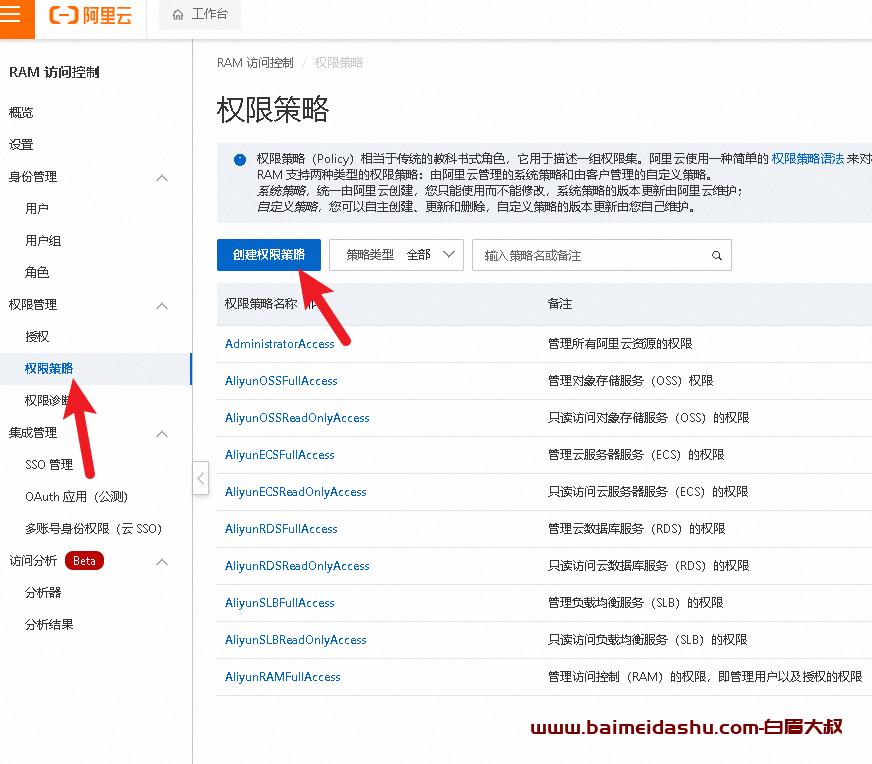Click 创建权限策略 button
This screenshot has width=872, height=764.
pos(269,255)
